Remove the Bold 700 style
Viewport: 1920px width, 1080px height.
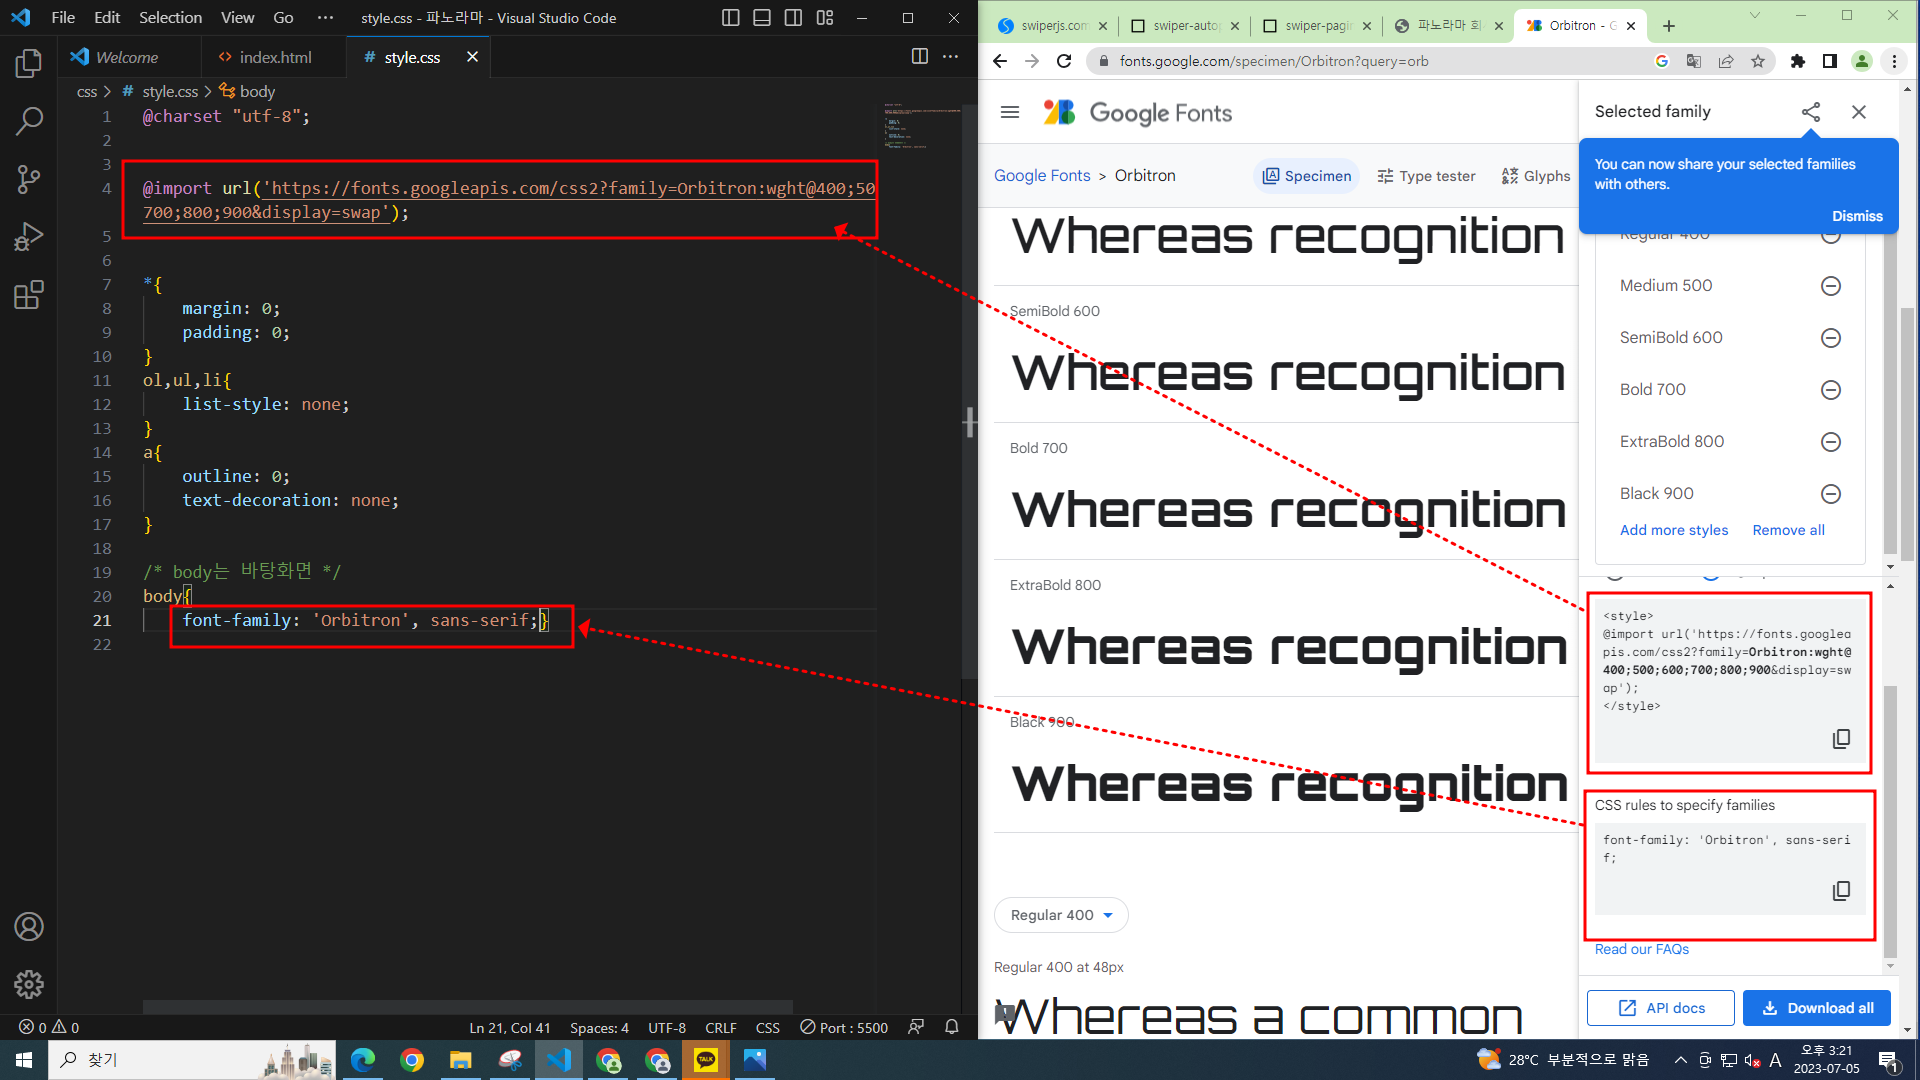click(1831, 390)
